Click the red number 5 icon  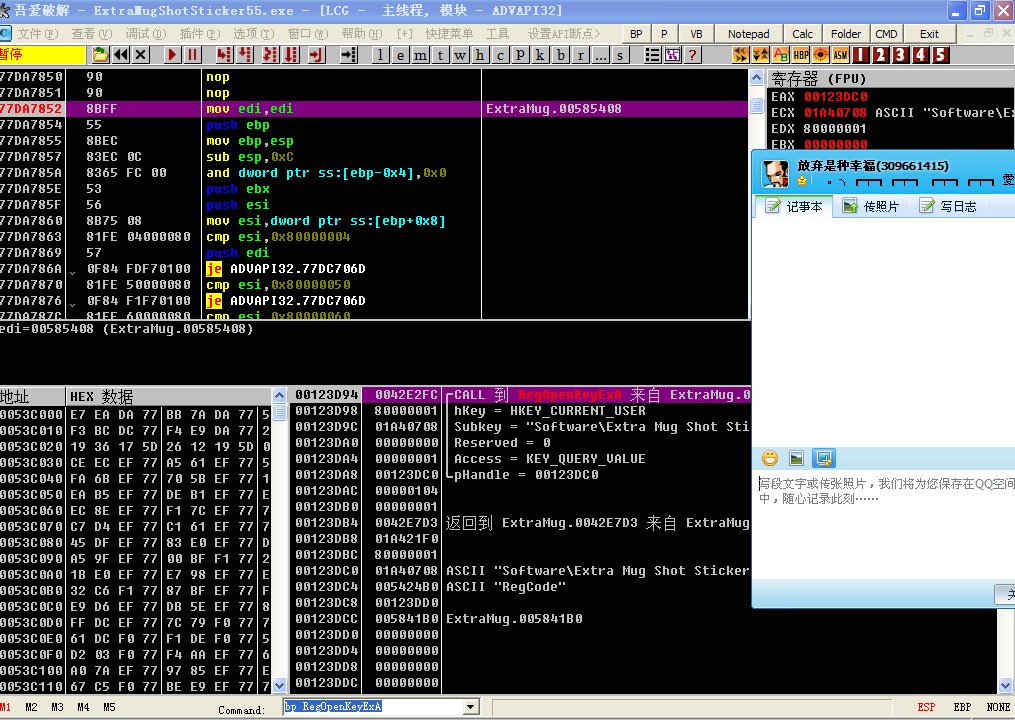(941, 55)
